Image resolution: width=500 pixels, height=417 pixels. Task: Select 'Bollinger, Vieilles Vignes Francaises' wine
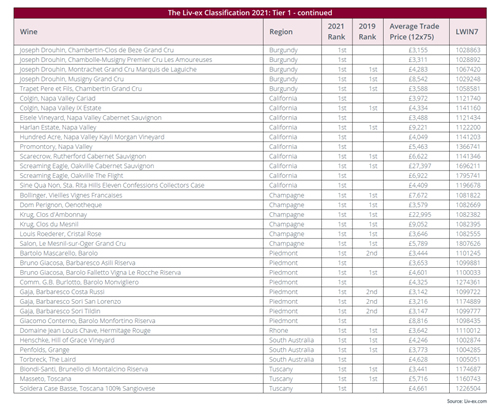pyautogui.click(x=71, y=195)
